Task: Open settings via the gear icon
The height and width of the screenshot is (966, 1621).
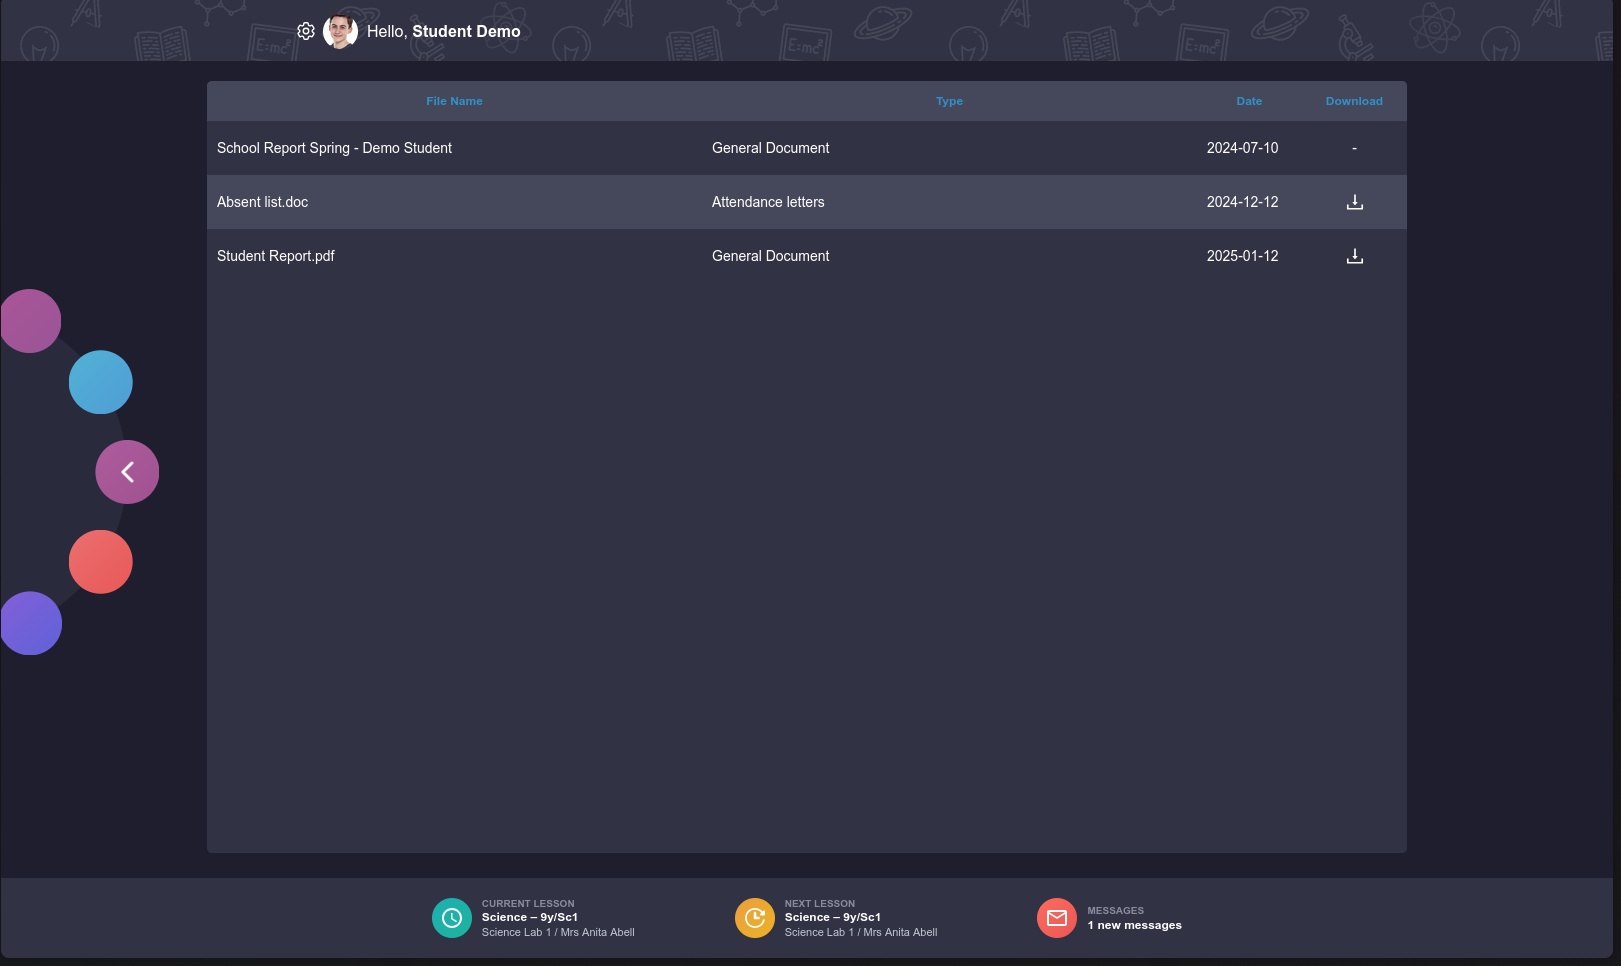Action: point(306,31)
